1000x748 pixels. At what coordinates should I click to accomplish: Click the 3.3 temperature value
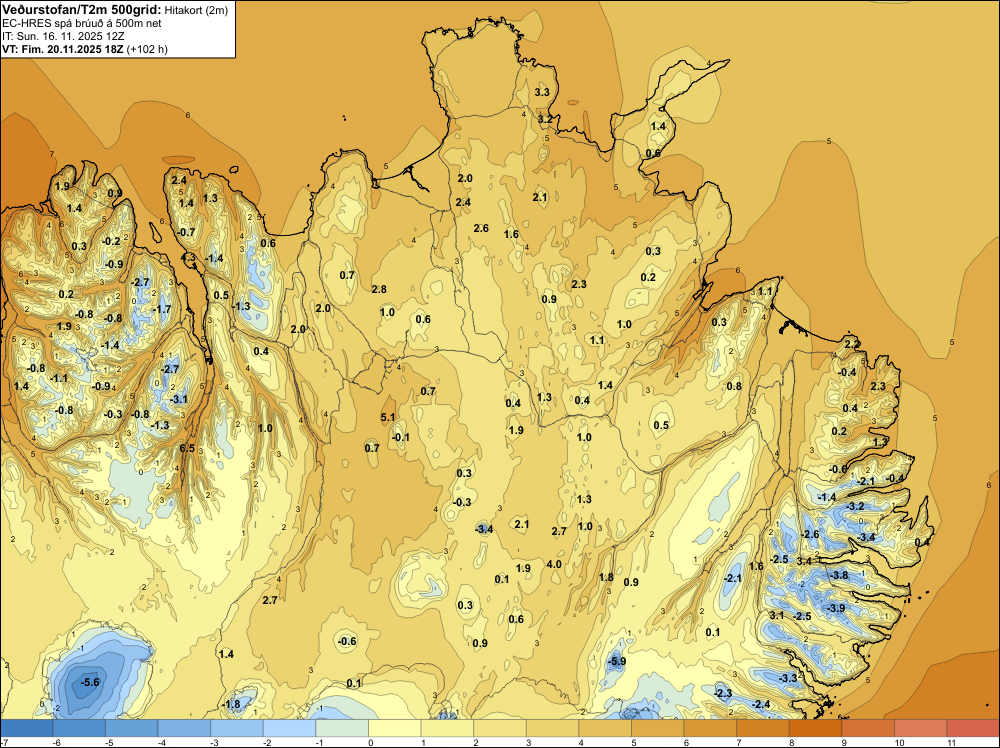point(541,92)
